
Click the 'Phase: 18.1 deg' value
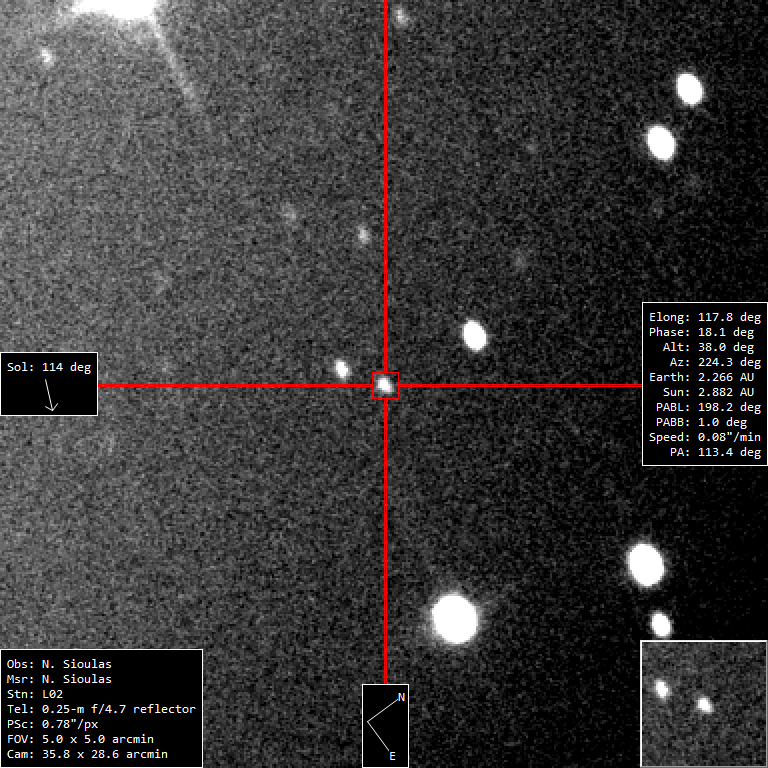pyautogui.click(x=701, y=332)
